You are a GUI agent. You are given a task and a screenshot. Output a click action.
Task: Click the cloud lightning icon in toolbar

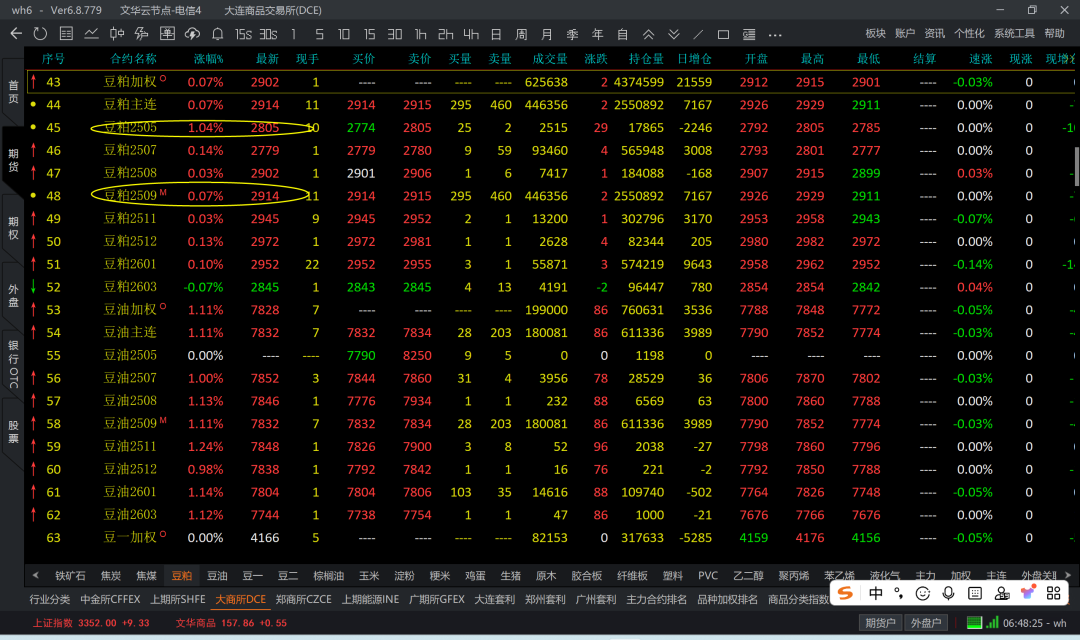coord(192,33)
